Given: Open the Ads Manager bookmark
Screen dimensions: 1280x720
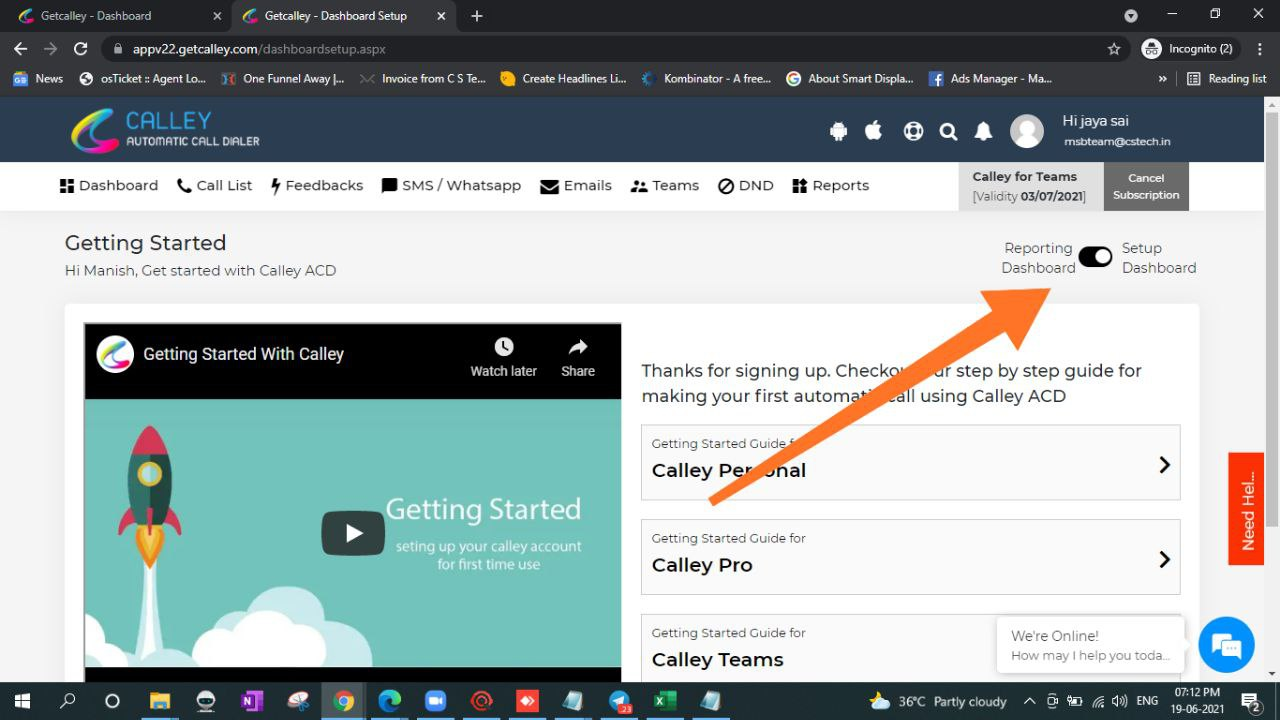Looking at the screenshot, I should pos(990,78).
